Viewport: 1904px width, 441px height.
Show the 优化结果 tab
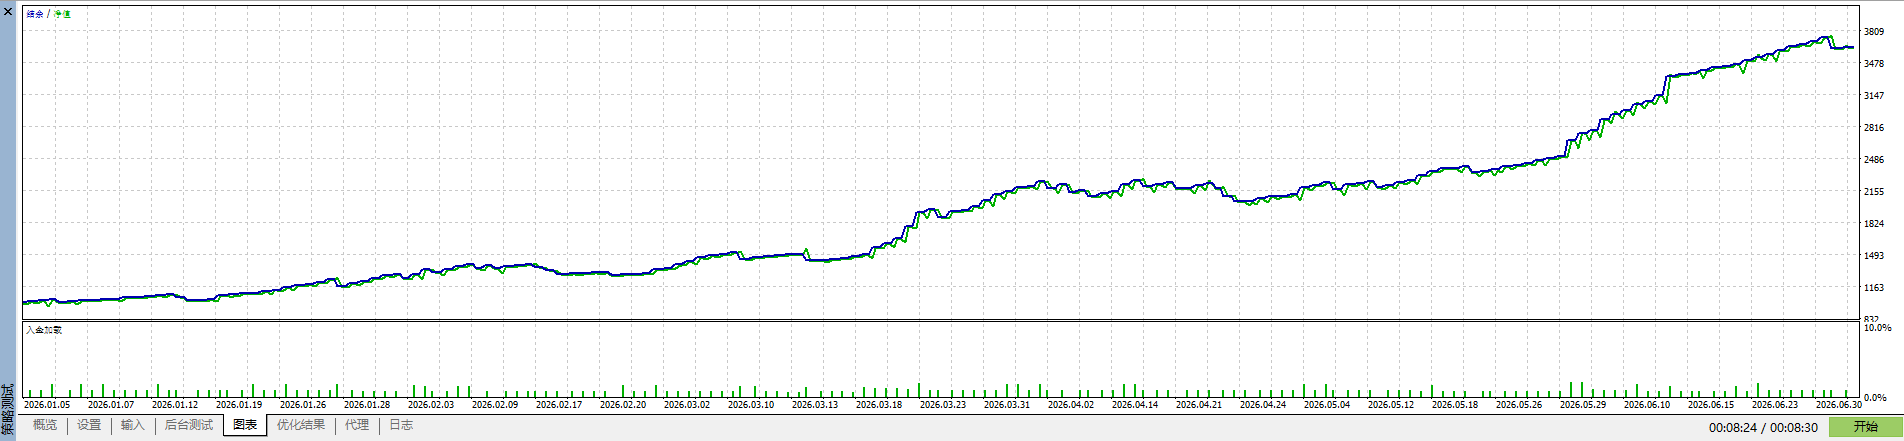[x=301, y=425]
